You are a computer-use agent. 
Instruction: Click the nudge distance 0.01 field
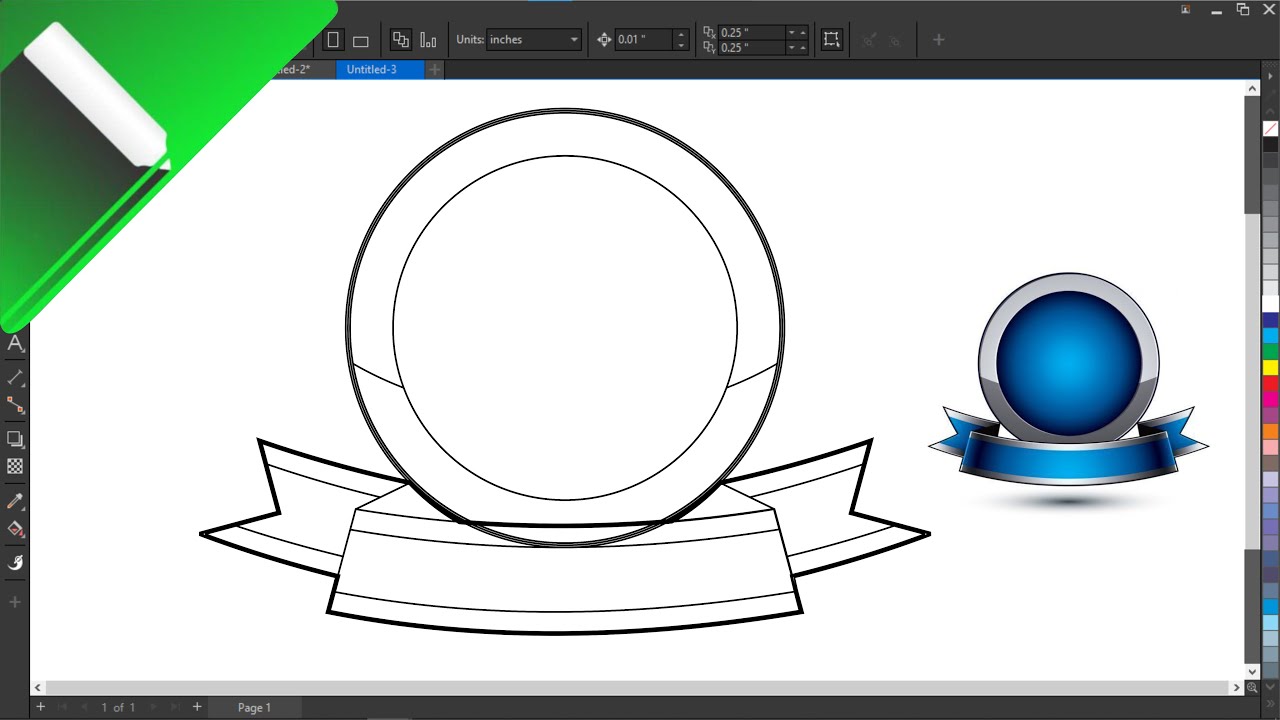[644, 40]
